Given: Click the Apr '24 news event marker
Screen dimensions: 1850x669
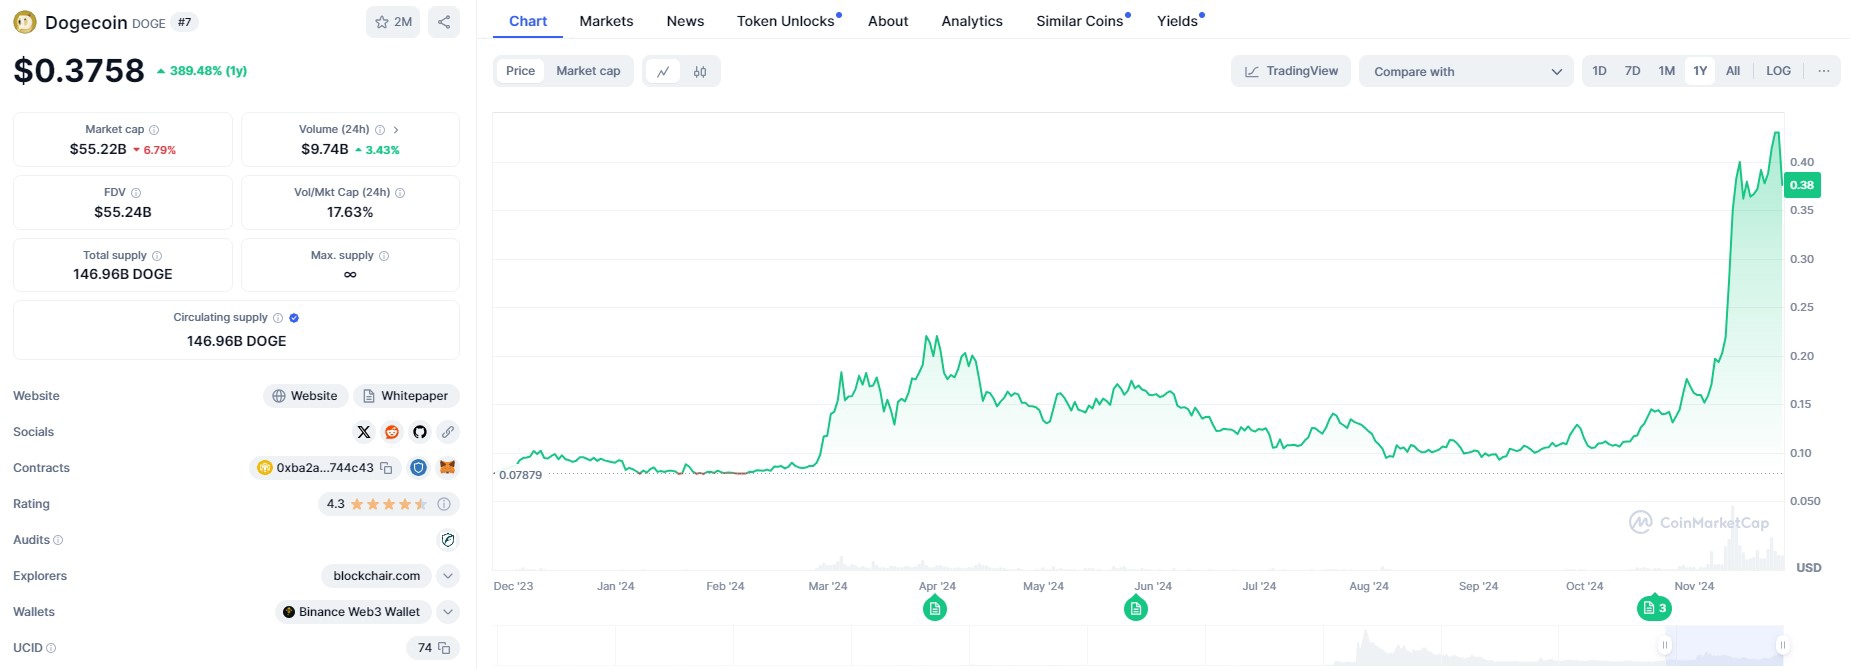Looking at the screenshot, I should coord(935,608).
